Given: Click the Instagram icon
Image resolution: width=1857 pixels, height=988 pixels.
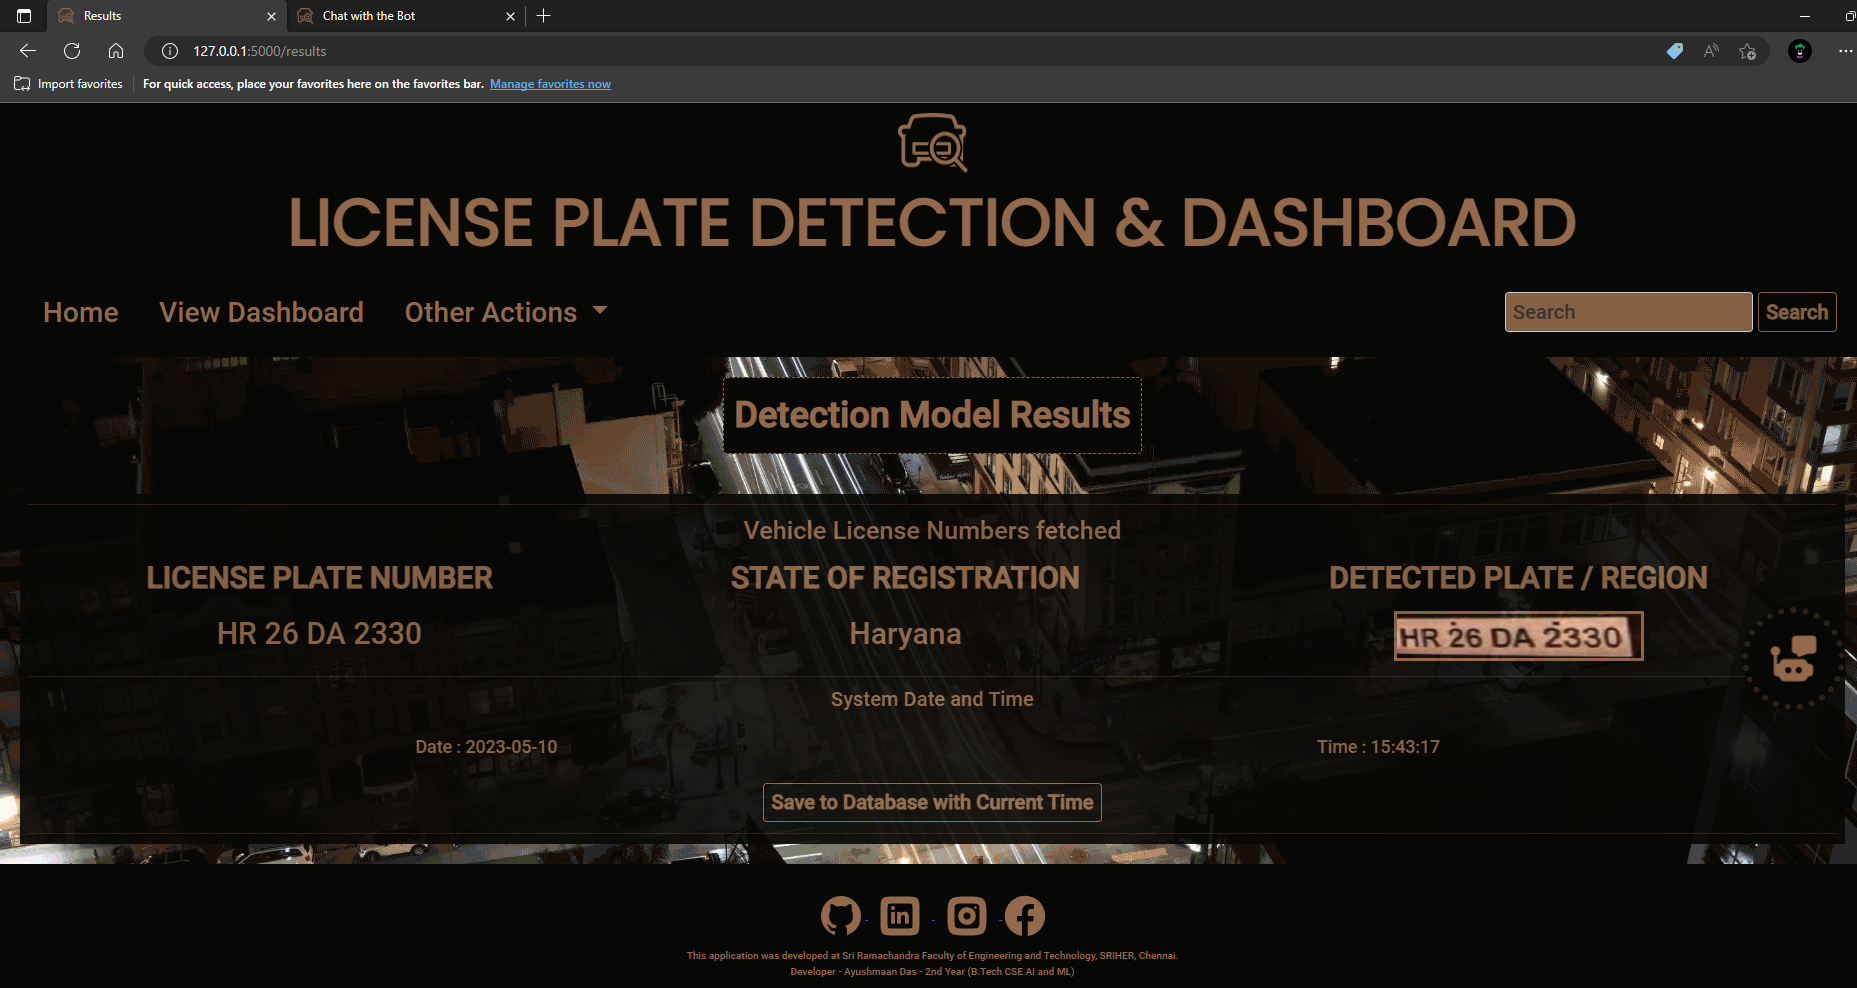Looking at the screenshot, I should 966,915.
